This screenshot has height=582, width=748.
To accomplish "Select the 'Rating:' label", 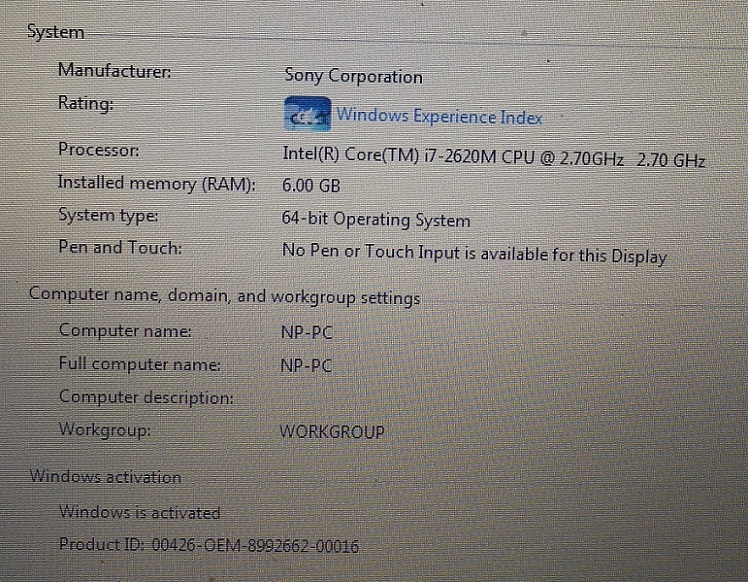I will coord(86,103).
